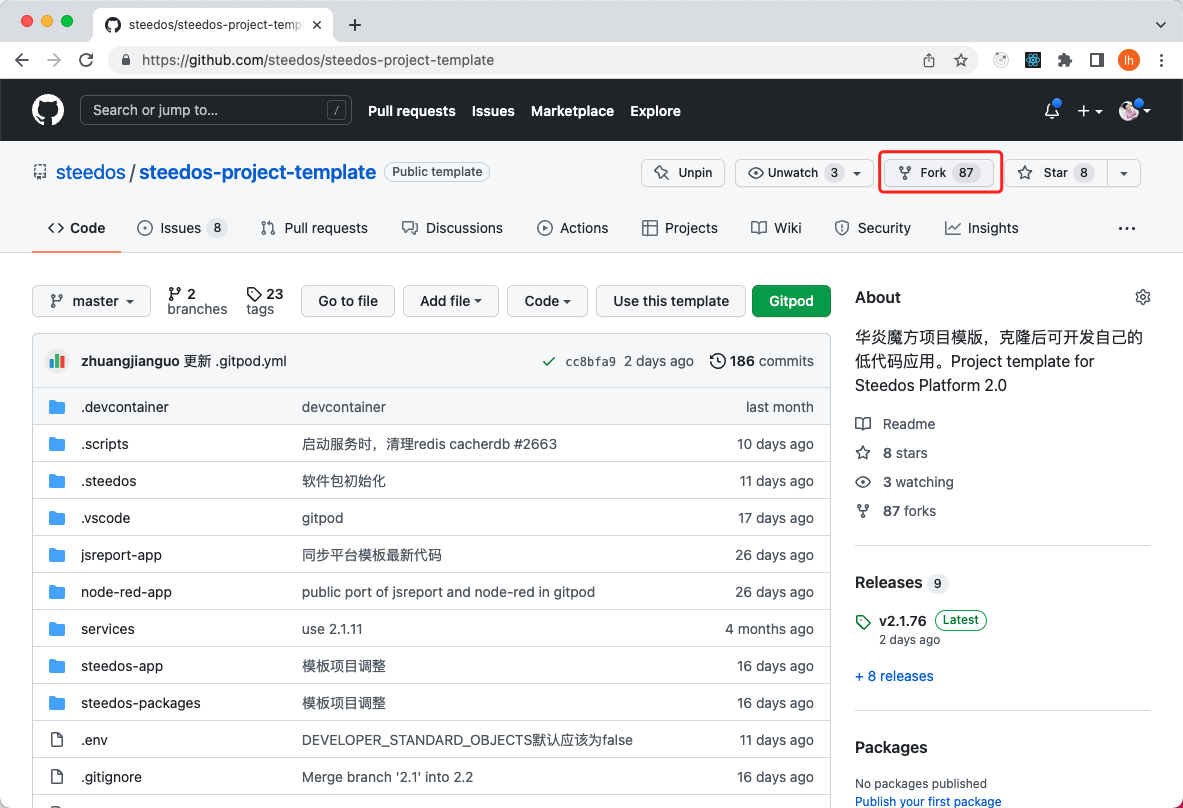This screenshot has width=1183, height=808.
Task: Open the Actions tab
Action: tap(573, 228)
